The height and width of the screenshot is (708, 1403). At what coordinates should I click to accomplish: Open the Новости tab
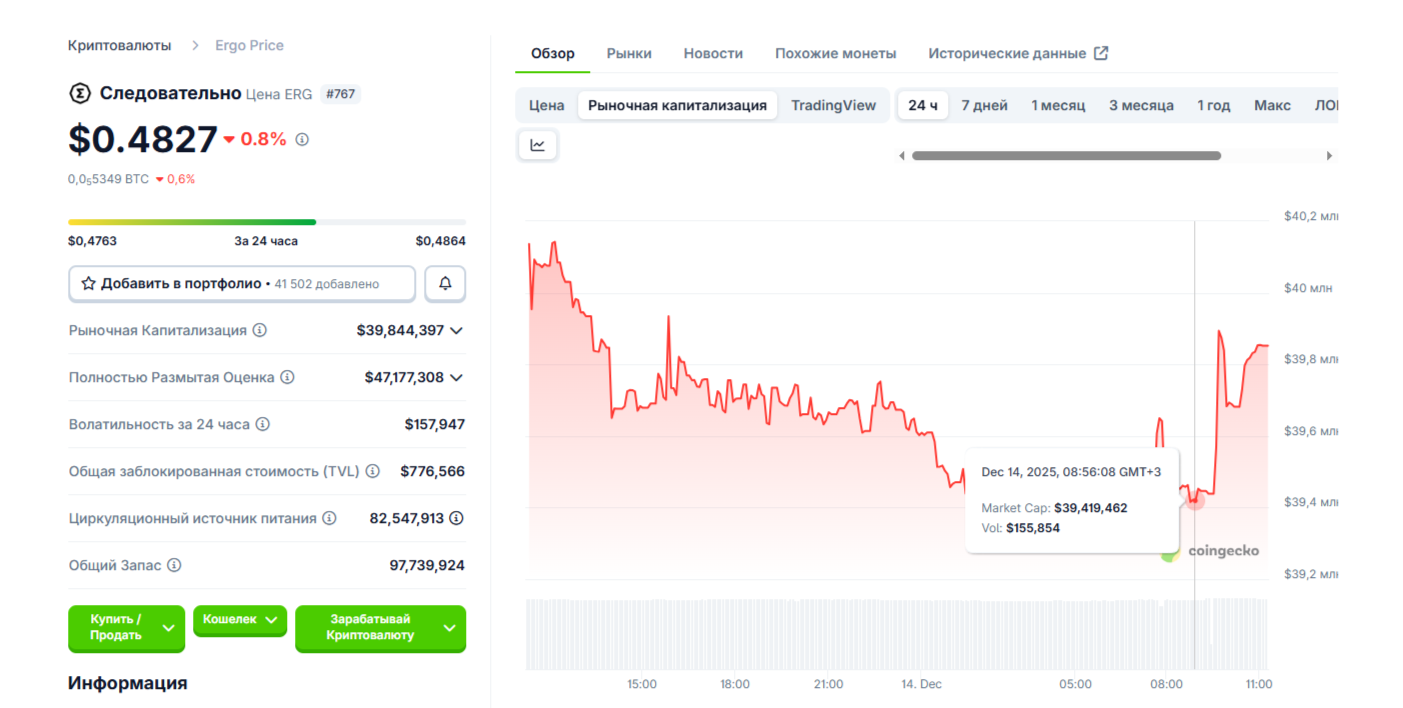[713, 53]
